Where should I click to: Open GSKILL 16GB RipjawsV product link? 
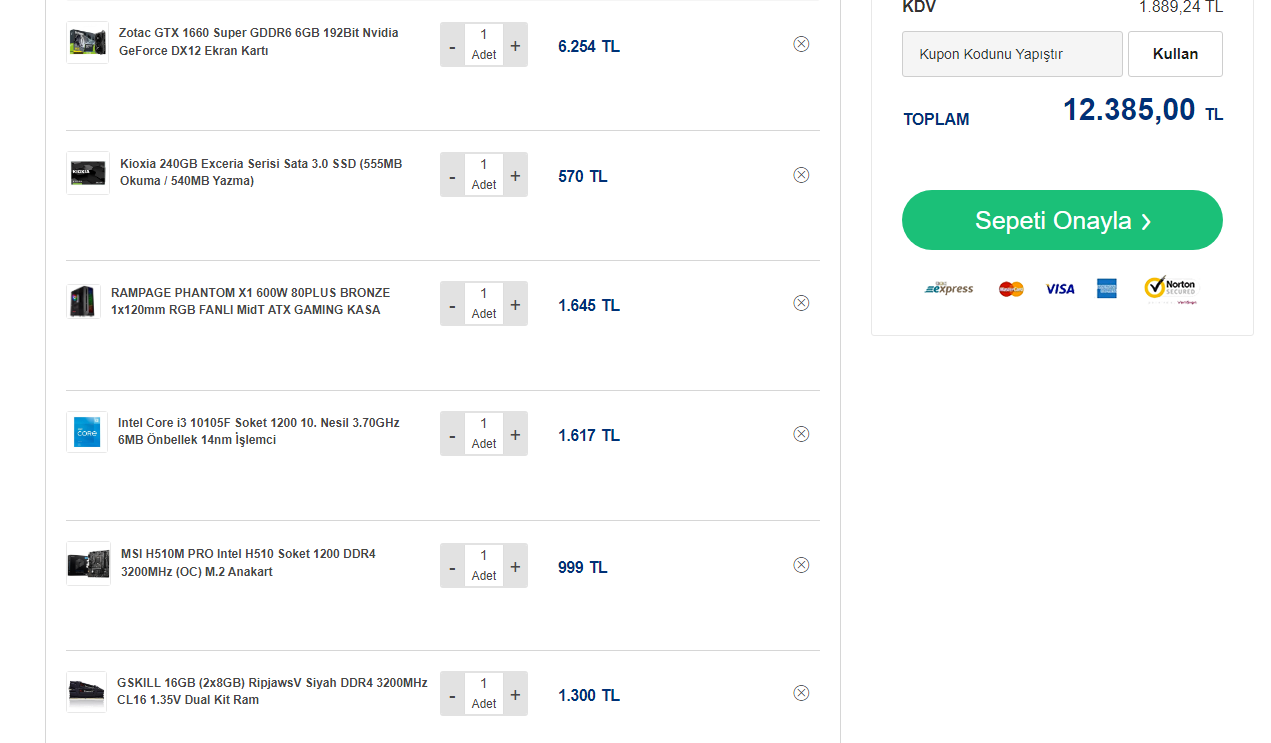pyautogui.click(x=271, y=691)
